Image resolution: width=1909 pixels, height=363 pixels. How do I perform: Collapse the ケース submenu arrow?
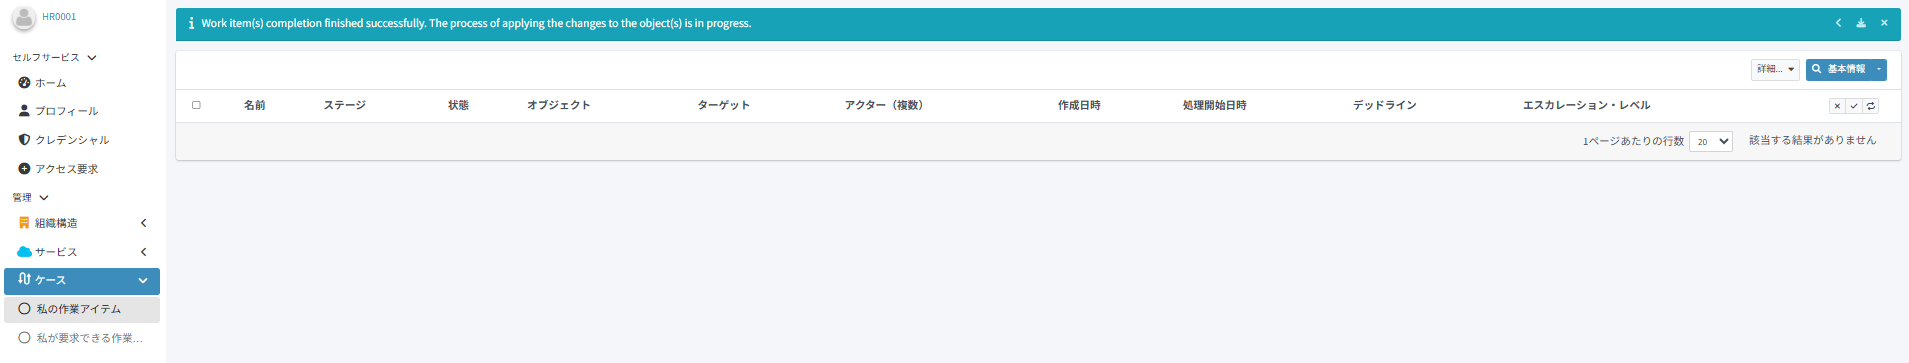point(143,281)
